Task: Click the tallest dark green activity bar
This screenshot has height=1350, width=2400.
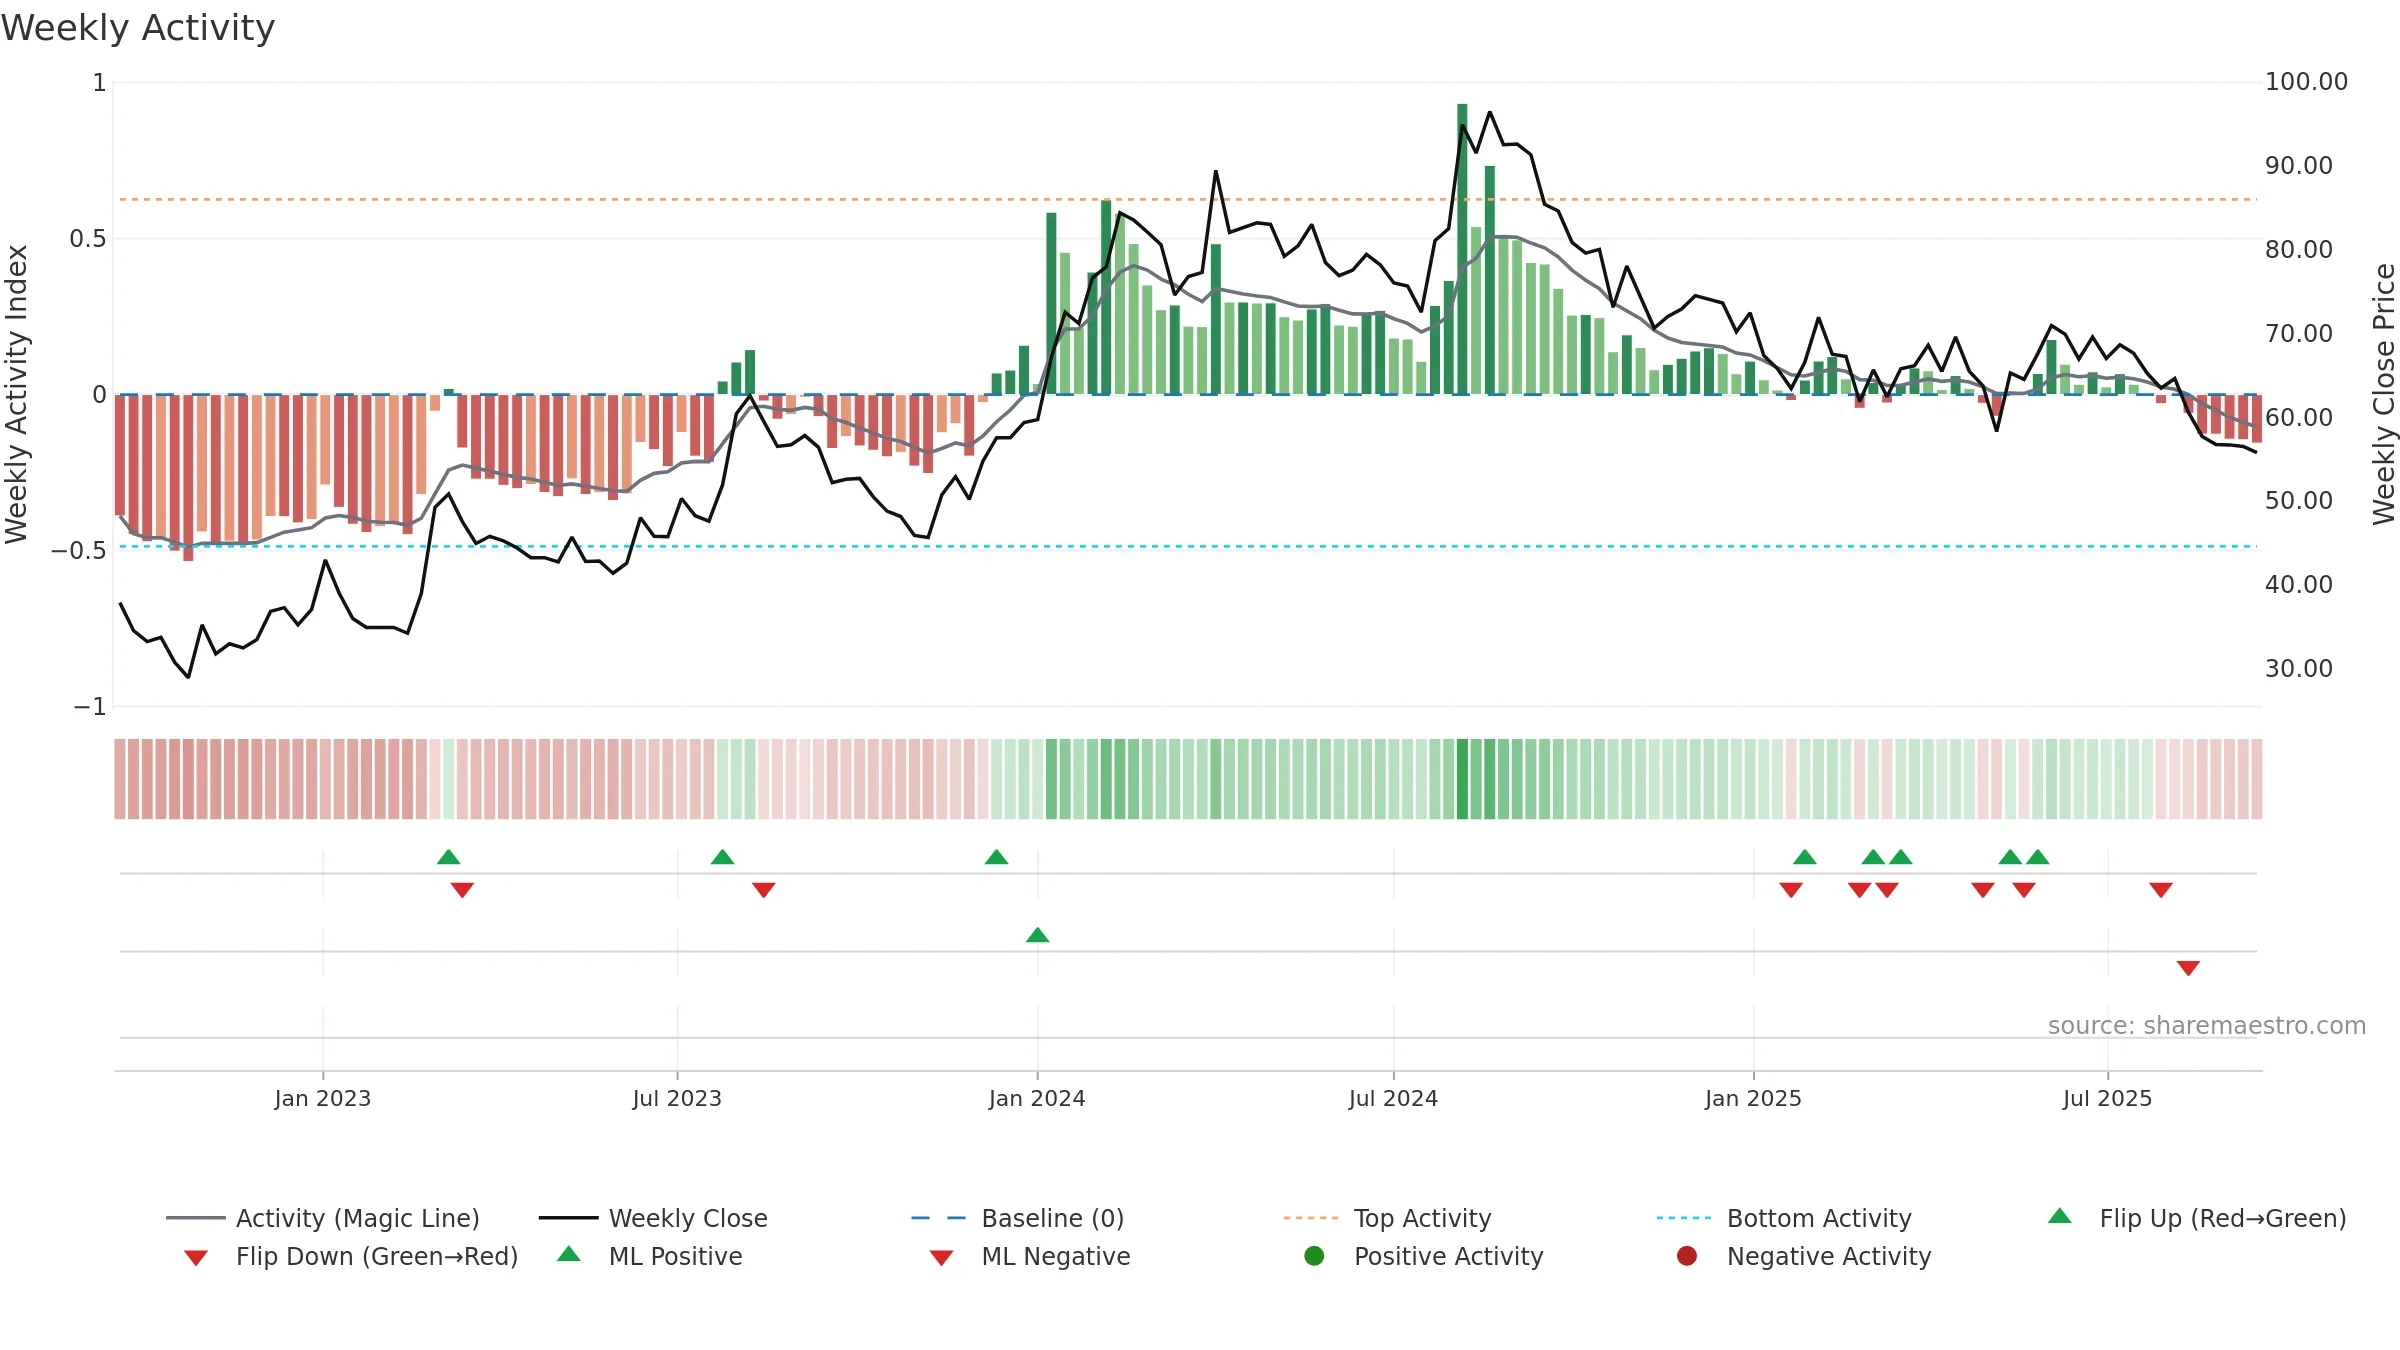Action: point(1462,249)
